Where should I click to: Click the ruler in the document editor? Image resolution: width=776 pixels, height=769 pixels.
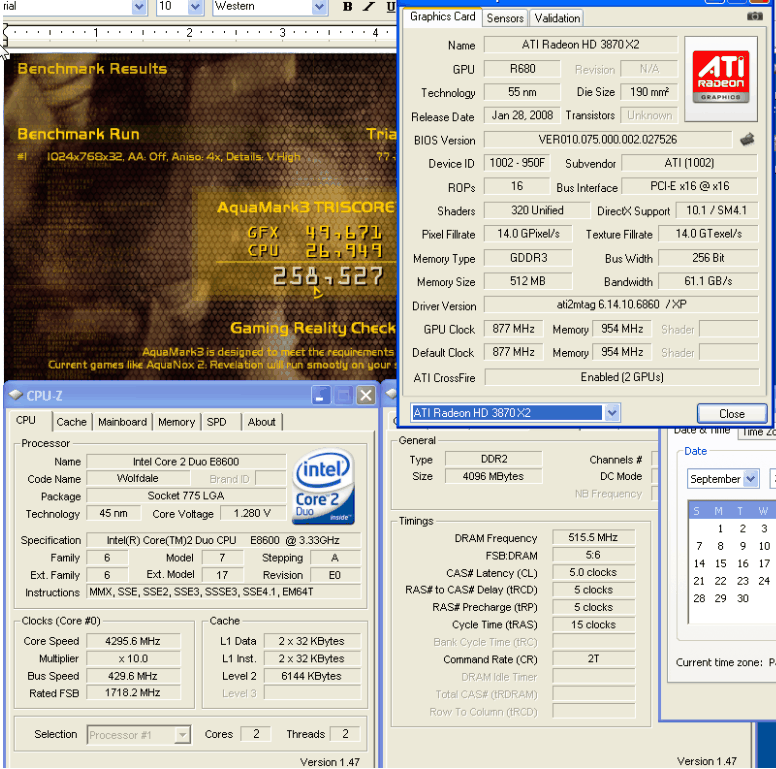click(x=200, y=33)
